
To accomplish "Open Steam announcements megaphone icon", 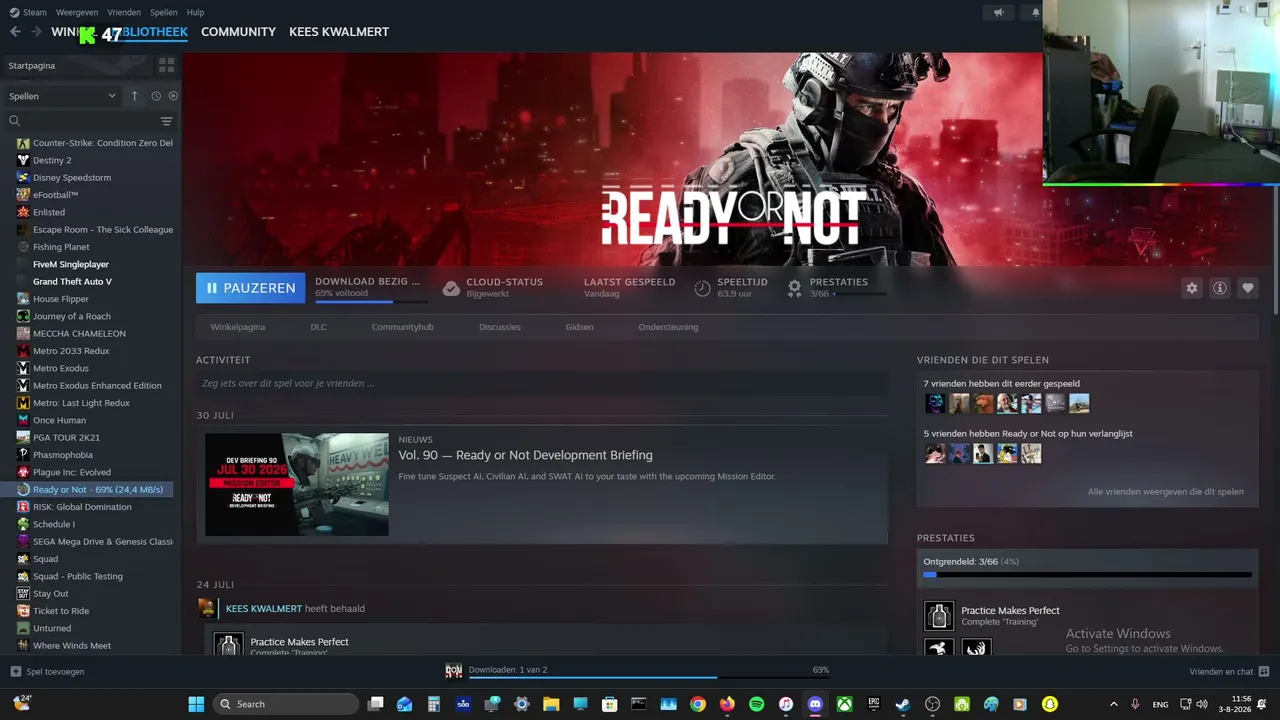I will pyautogui.click(x=998, y=13).
